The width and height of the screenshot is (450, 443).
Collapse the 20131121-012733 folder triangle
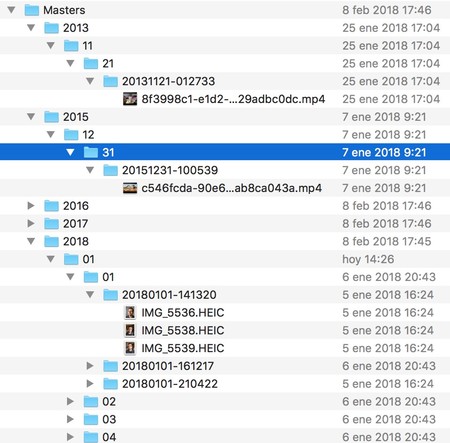90,81
